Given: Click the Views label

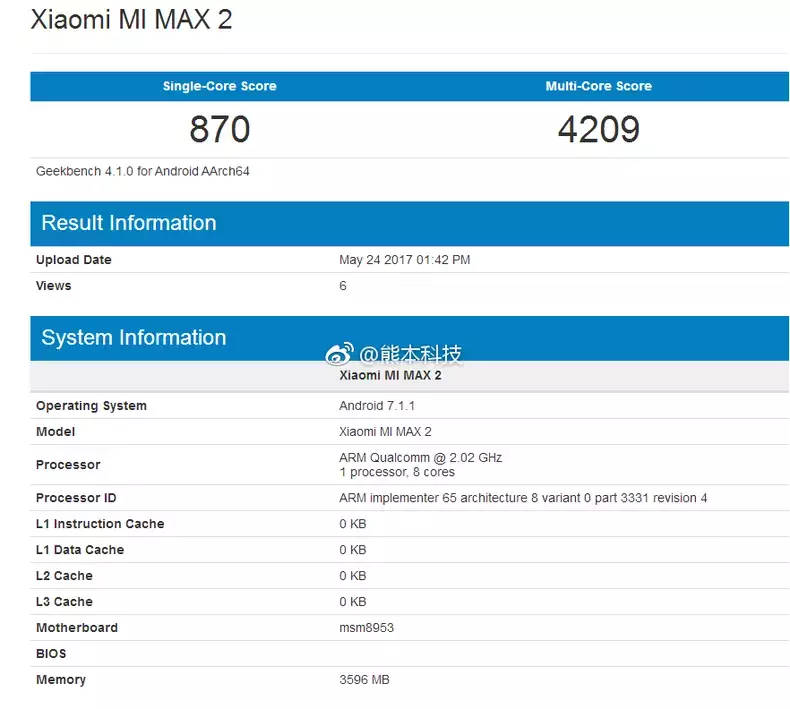Looking at the screenshot, I should coord(53,286).
